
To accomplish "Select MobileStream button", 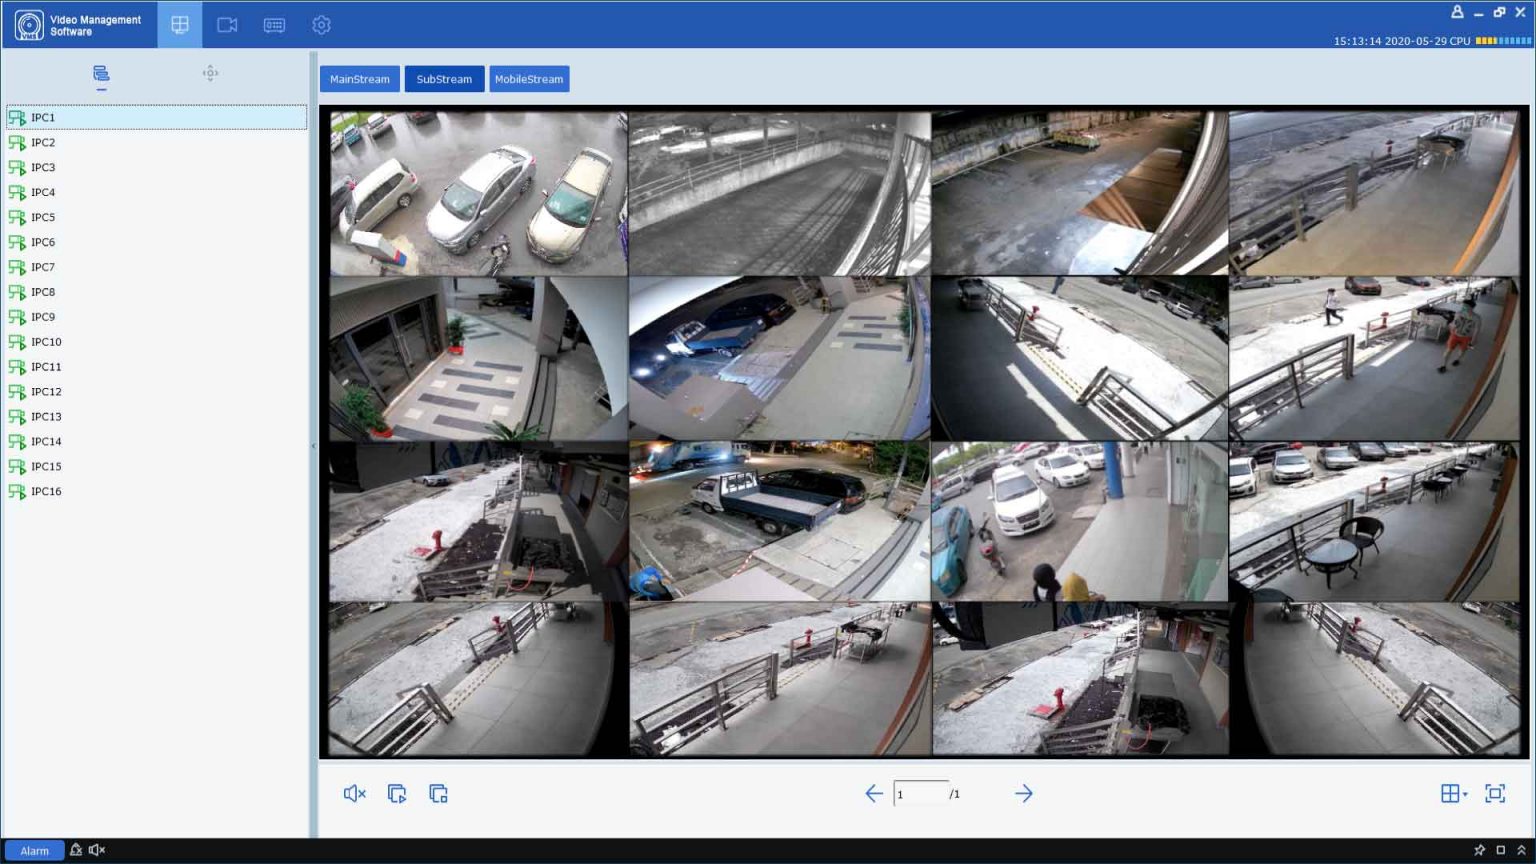I will [x=529, y=79].
